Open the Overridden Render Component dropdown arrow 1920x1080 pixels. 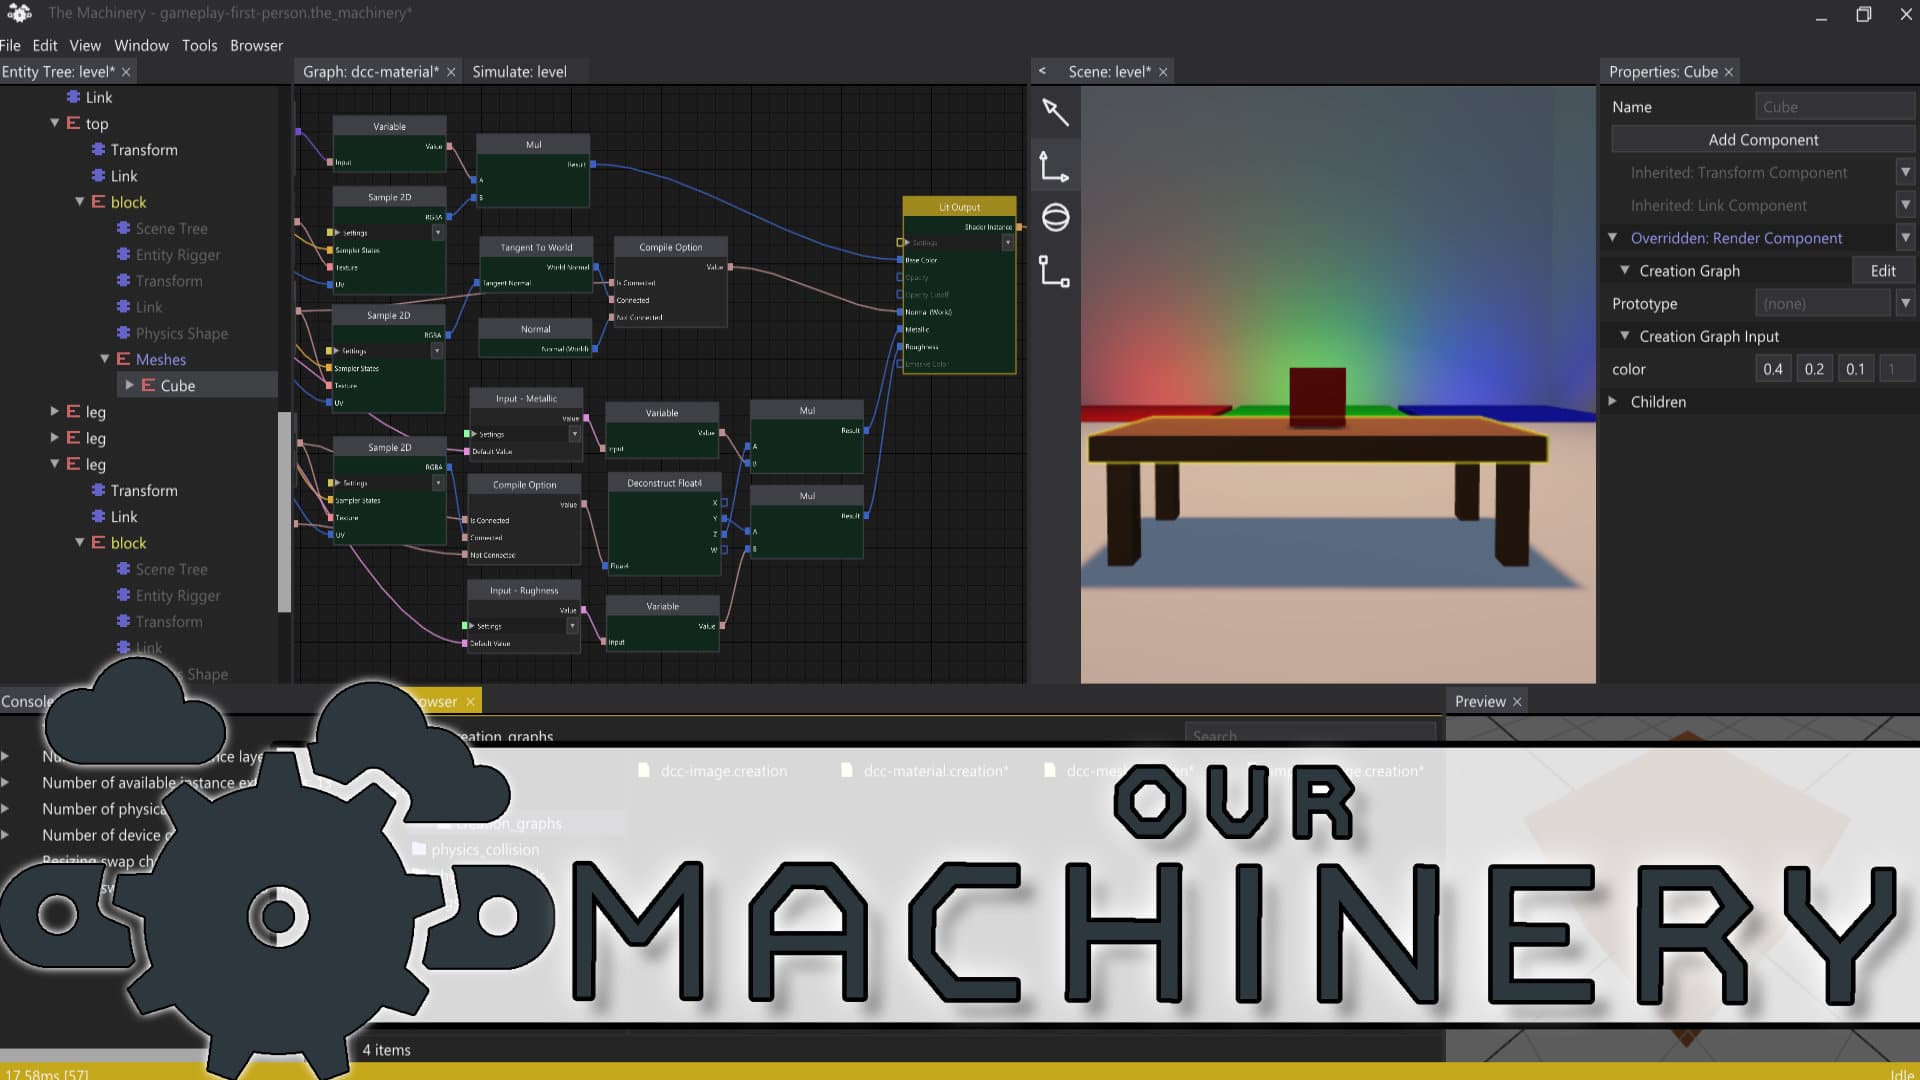(1905, 238)
